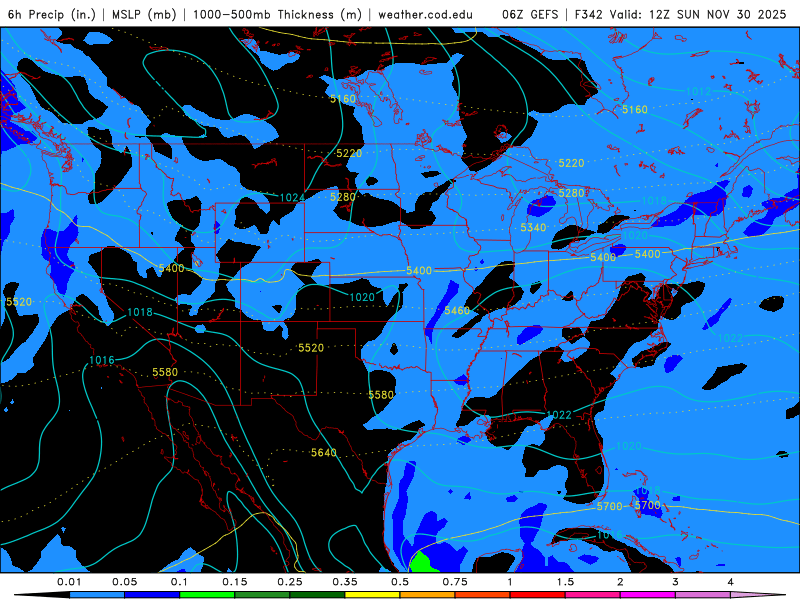Click the 0.01 legend value
Image resolution: width=800 pixels, height=600 pixels.
click(69, 582)
